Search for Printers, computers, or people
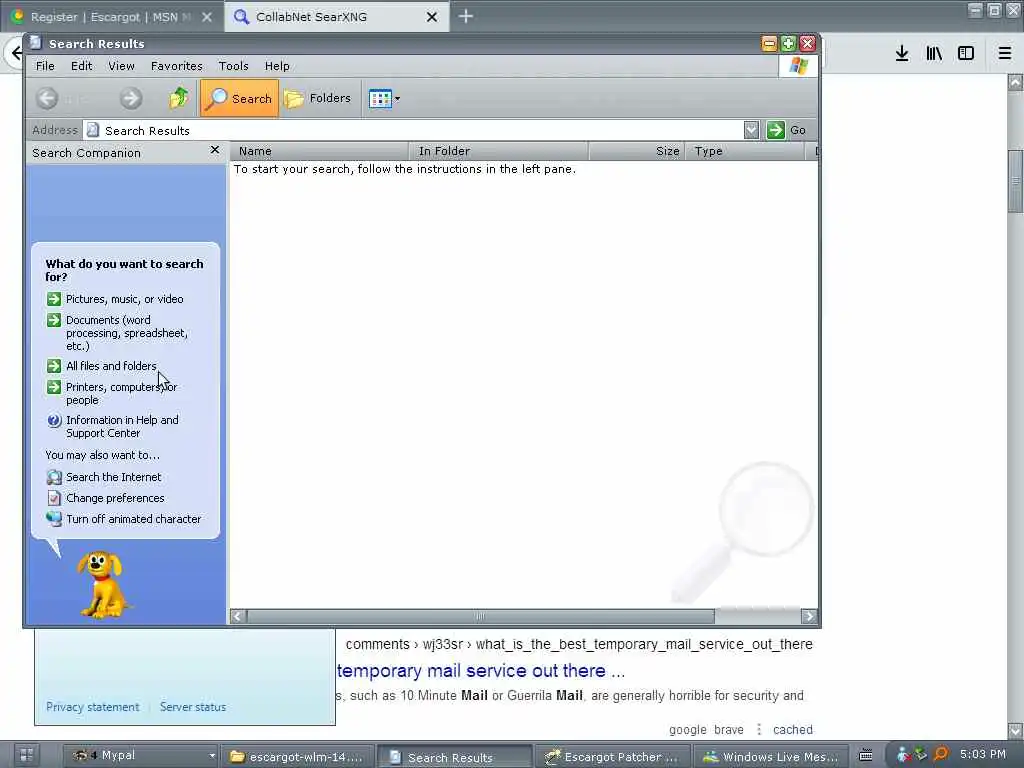1024x768 pixels. coord(121,394)
